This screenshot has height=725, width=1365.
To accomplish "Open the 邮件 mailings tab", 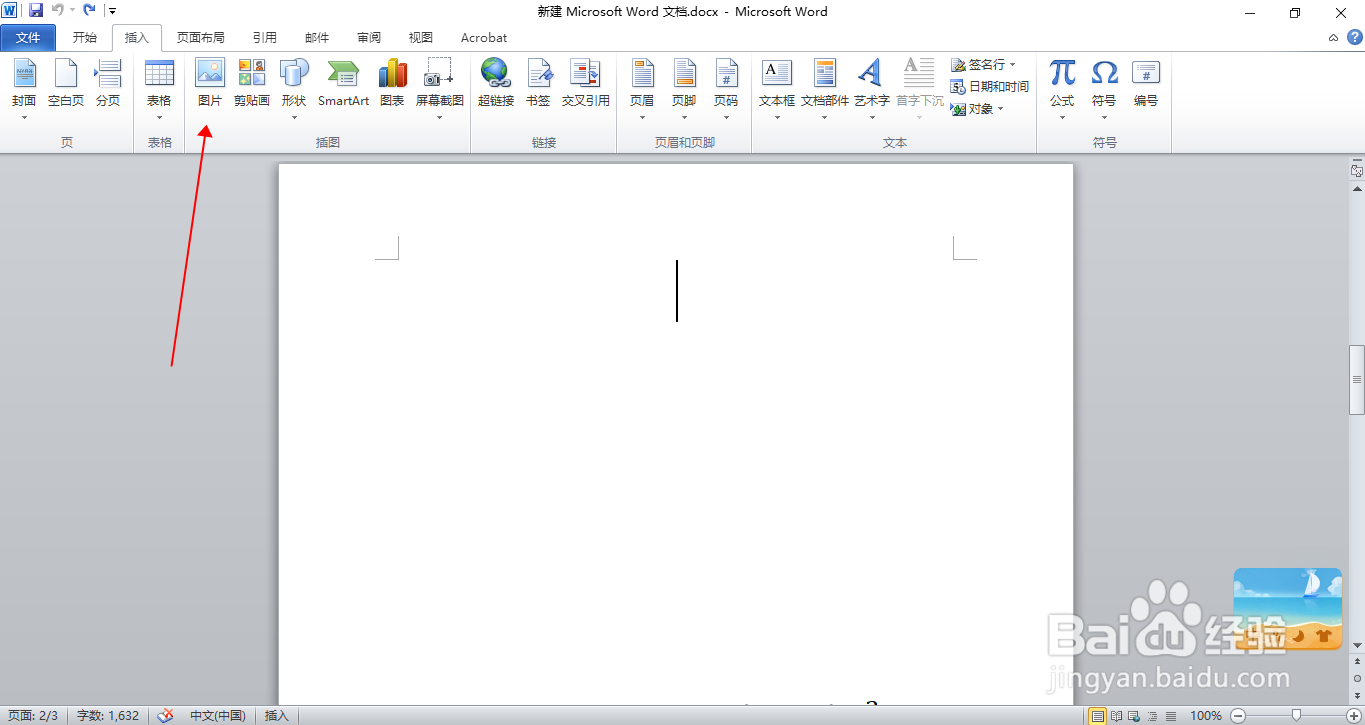I will point(317,38).
